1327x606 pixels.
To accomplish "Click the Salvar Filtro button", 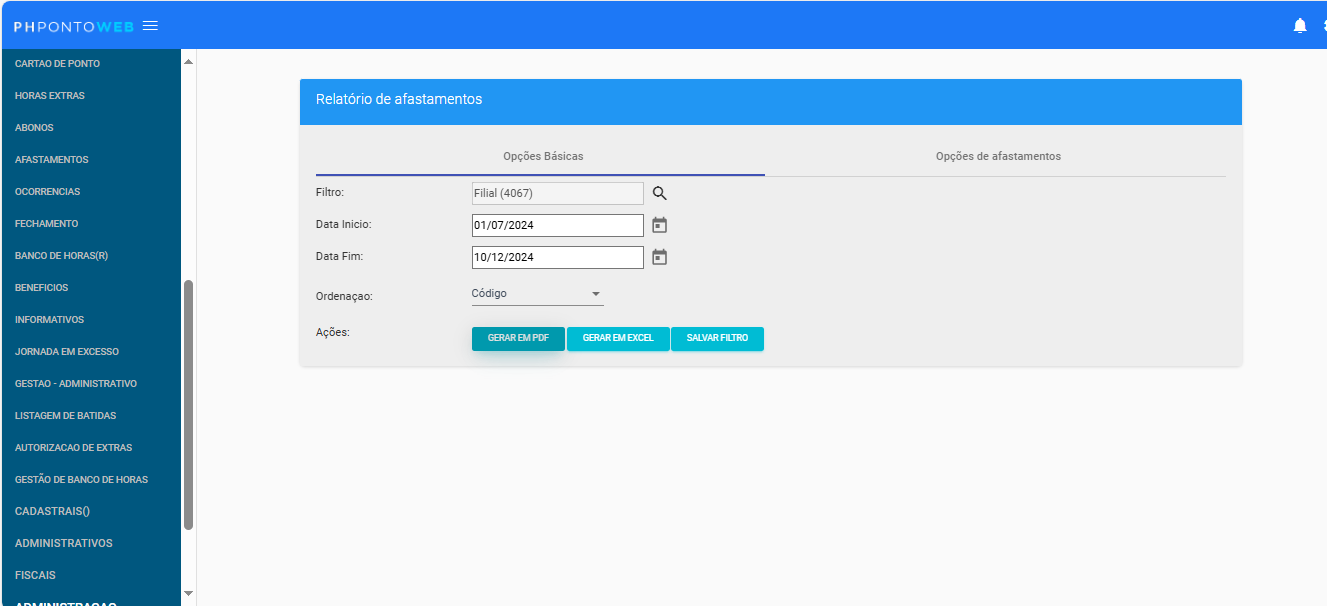I will (717, 338).
